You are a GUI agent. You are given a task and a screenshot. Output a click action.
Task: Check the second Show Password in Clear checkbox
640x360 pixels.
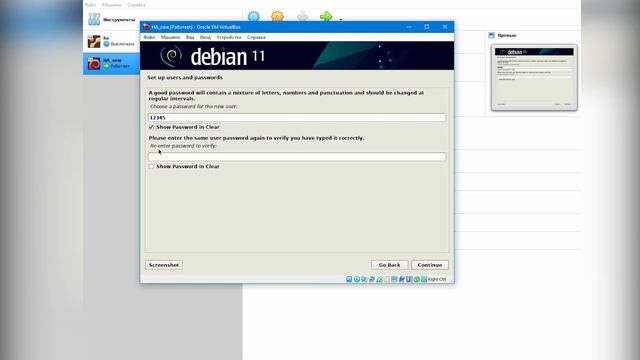click(151, 167)
